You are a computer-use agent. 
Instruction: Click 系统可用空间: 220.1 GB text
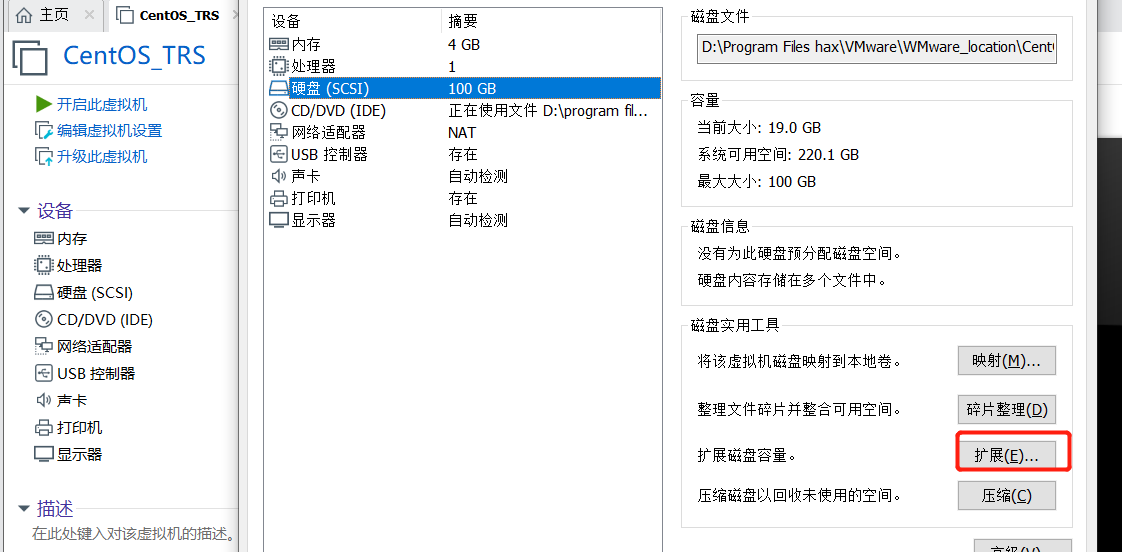pyautogui.click(x=778, y=155)
